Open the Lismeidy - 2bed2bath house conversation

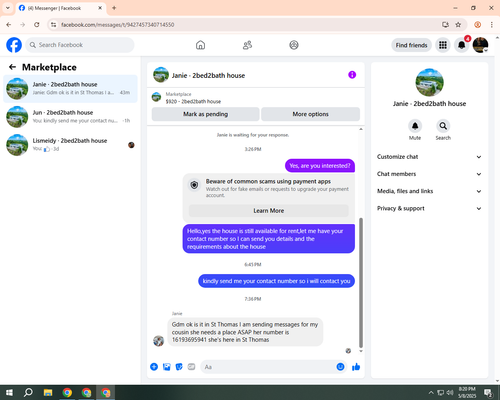[70, 145]
